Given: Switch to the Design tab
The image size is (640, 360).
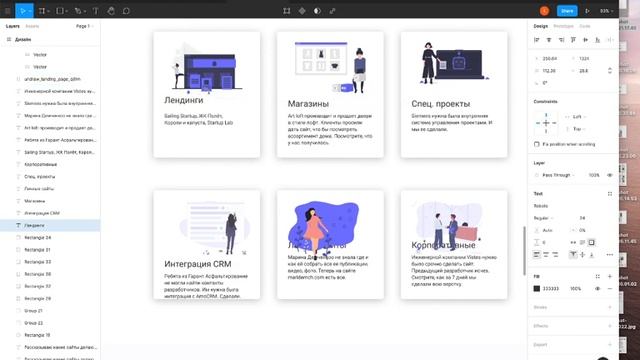Looking at the screenshot, I should pos(540,26).
